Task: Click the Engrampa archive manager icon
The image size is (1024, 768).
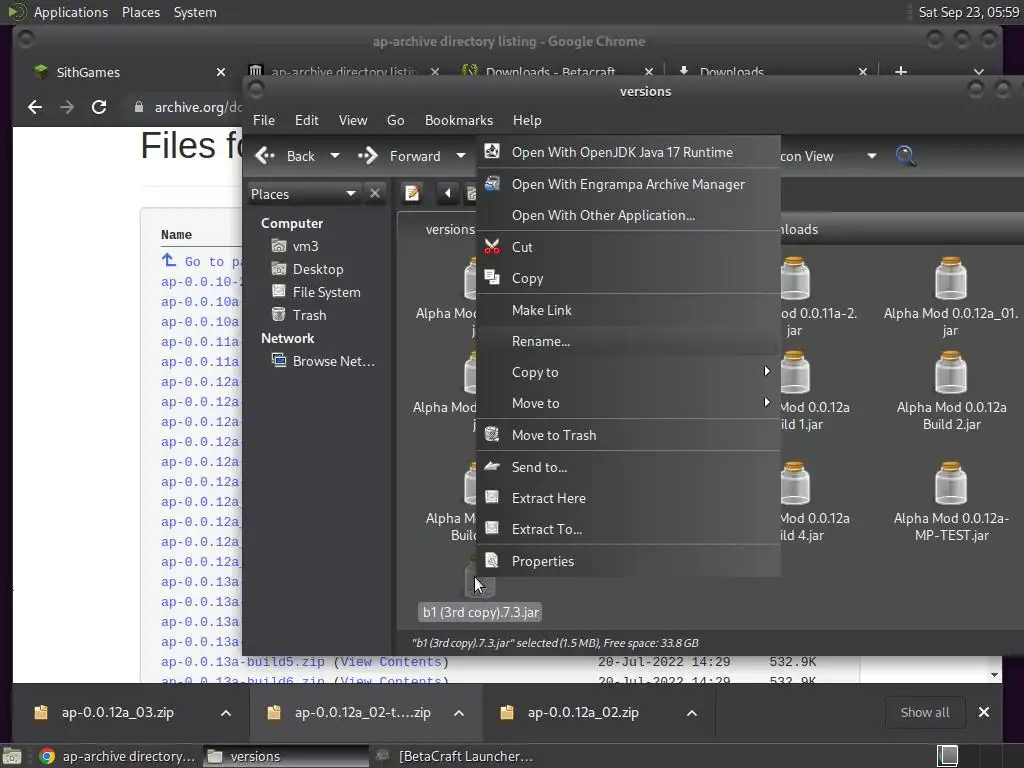Action: coord(492,184)
